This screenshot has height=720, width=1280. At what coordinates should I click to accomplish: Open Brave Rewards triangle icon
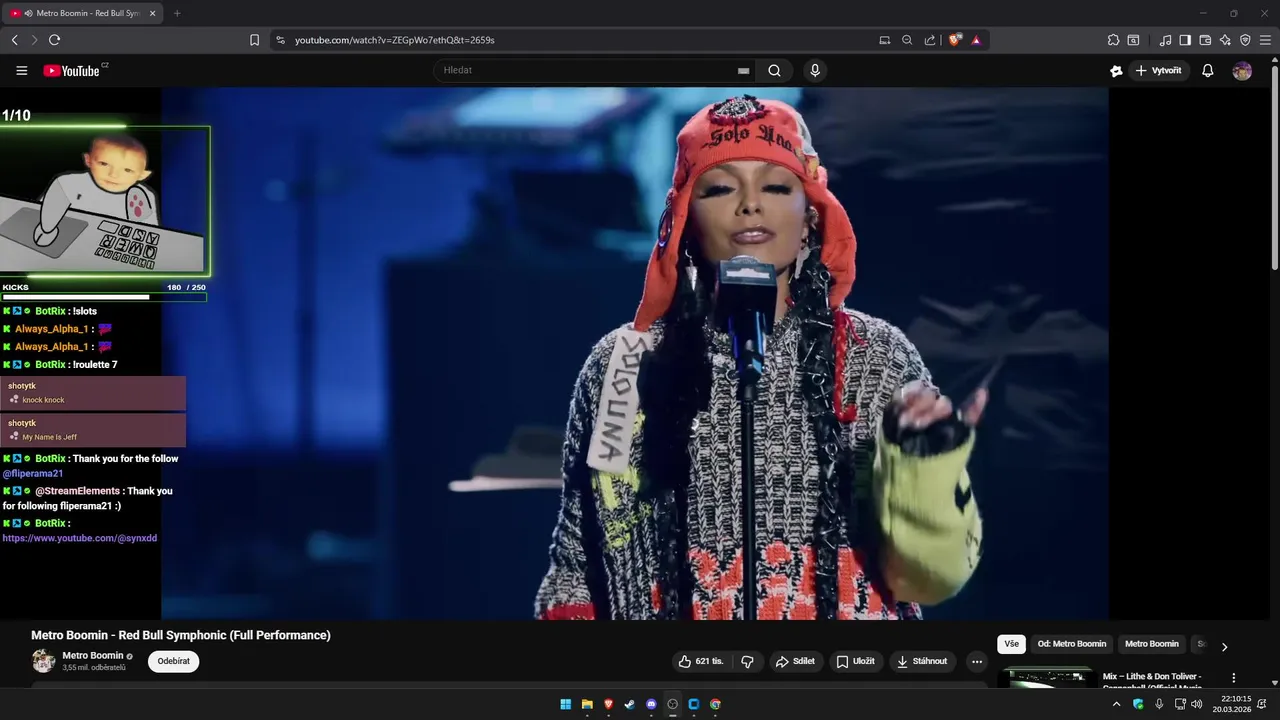(976, 40)
